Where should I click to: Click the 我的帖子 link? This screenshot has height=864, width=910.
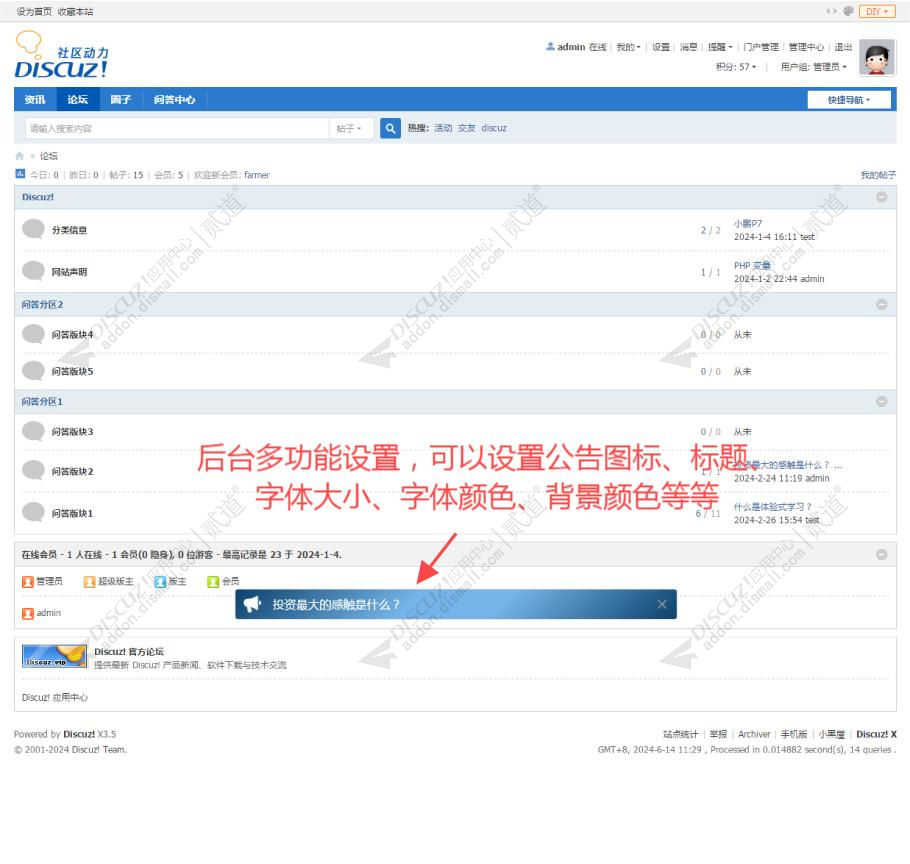[878, 175]
